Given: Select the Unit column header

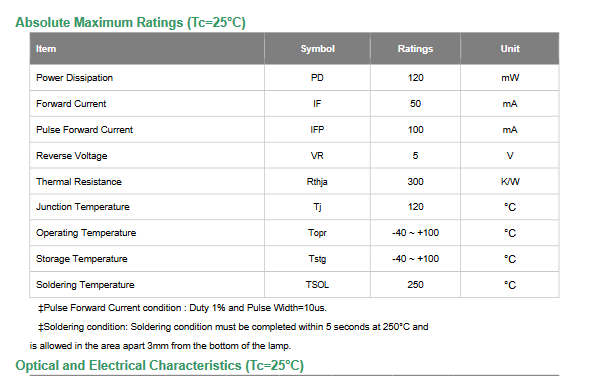Looking at the screenshot, I should (x=510, y=49).
